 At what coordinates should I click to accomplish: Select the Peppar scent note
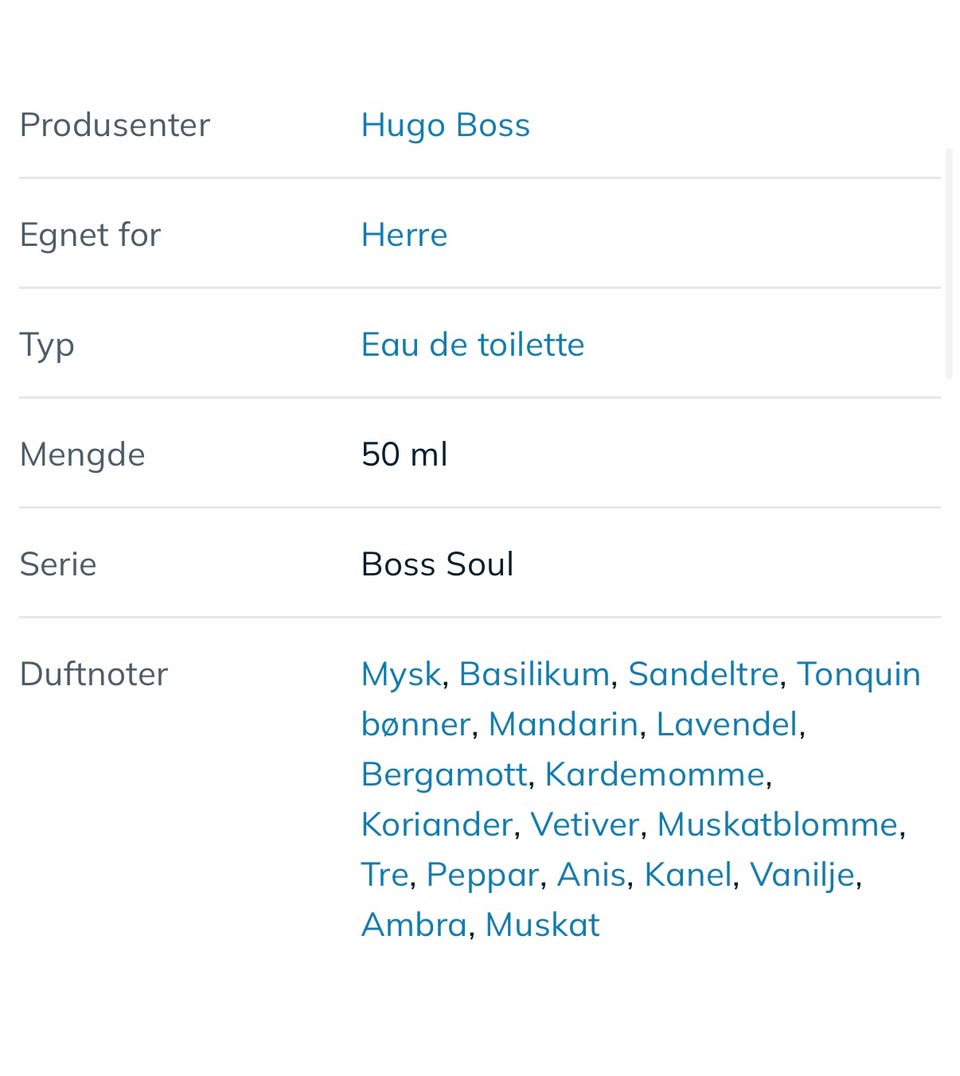(483, 875)
